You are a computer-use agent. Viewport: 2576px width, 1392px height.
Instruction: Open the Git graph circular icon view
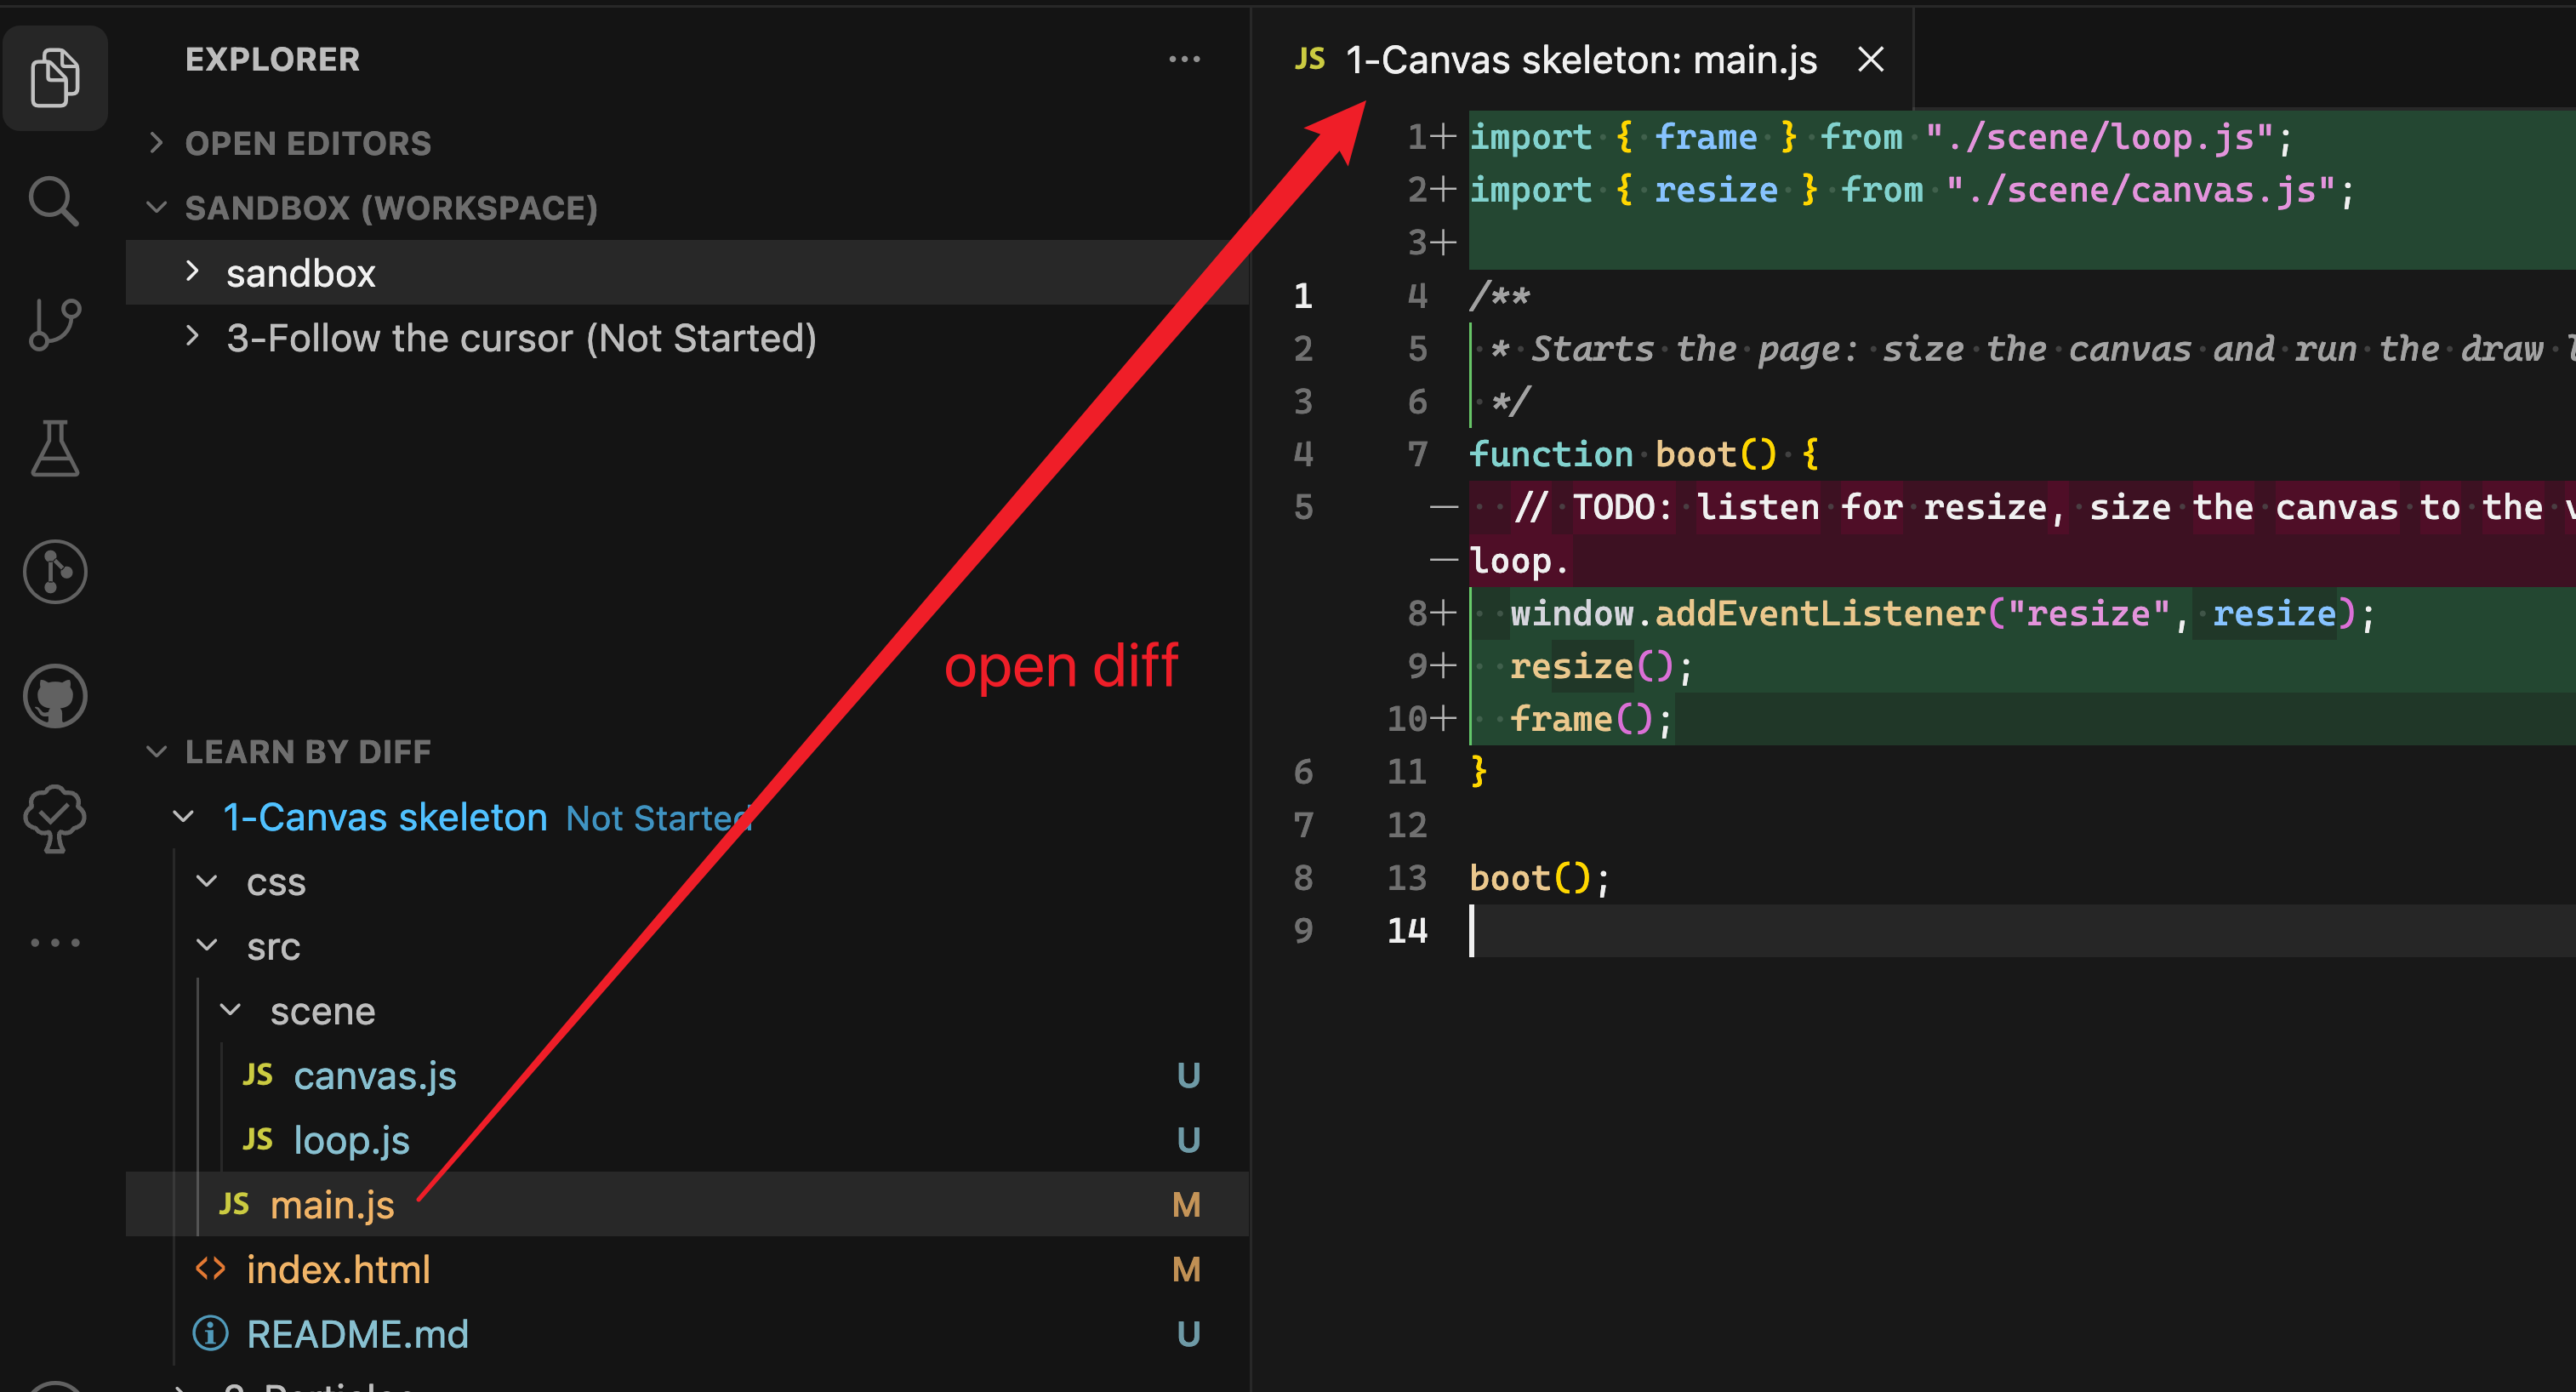(55, 572)
